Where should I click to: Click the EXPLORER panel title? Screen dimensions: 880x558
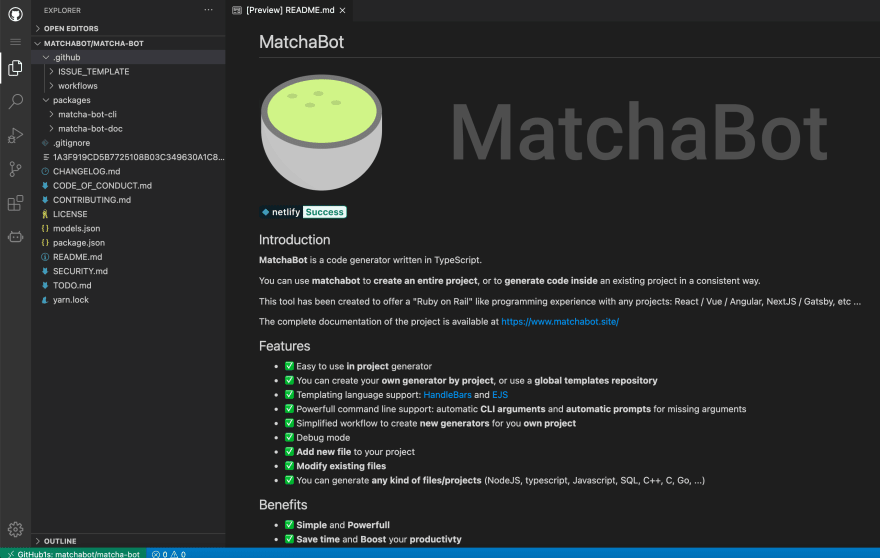(62, 10)
